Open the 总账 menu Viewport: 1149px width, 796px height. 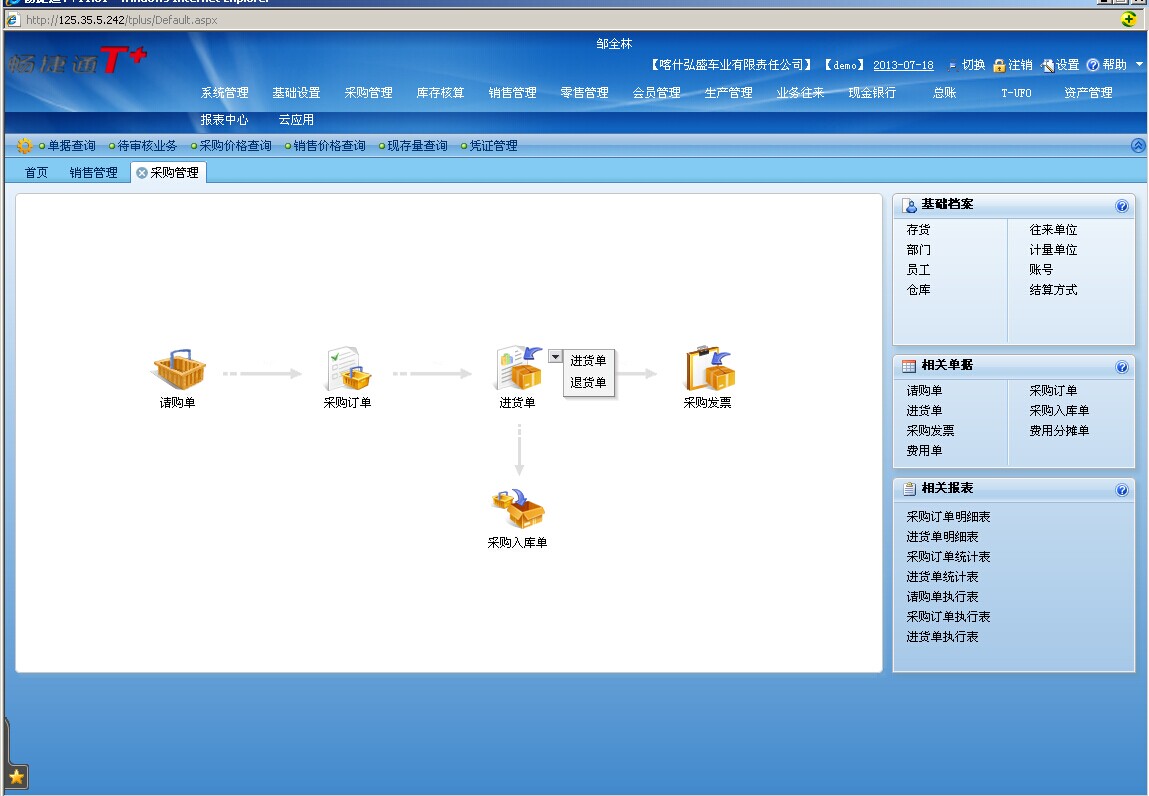[945, 93]
